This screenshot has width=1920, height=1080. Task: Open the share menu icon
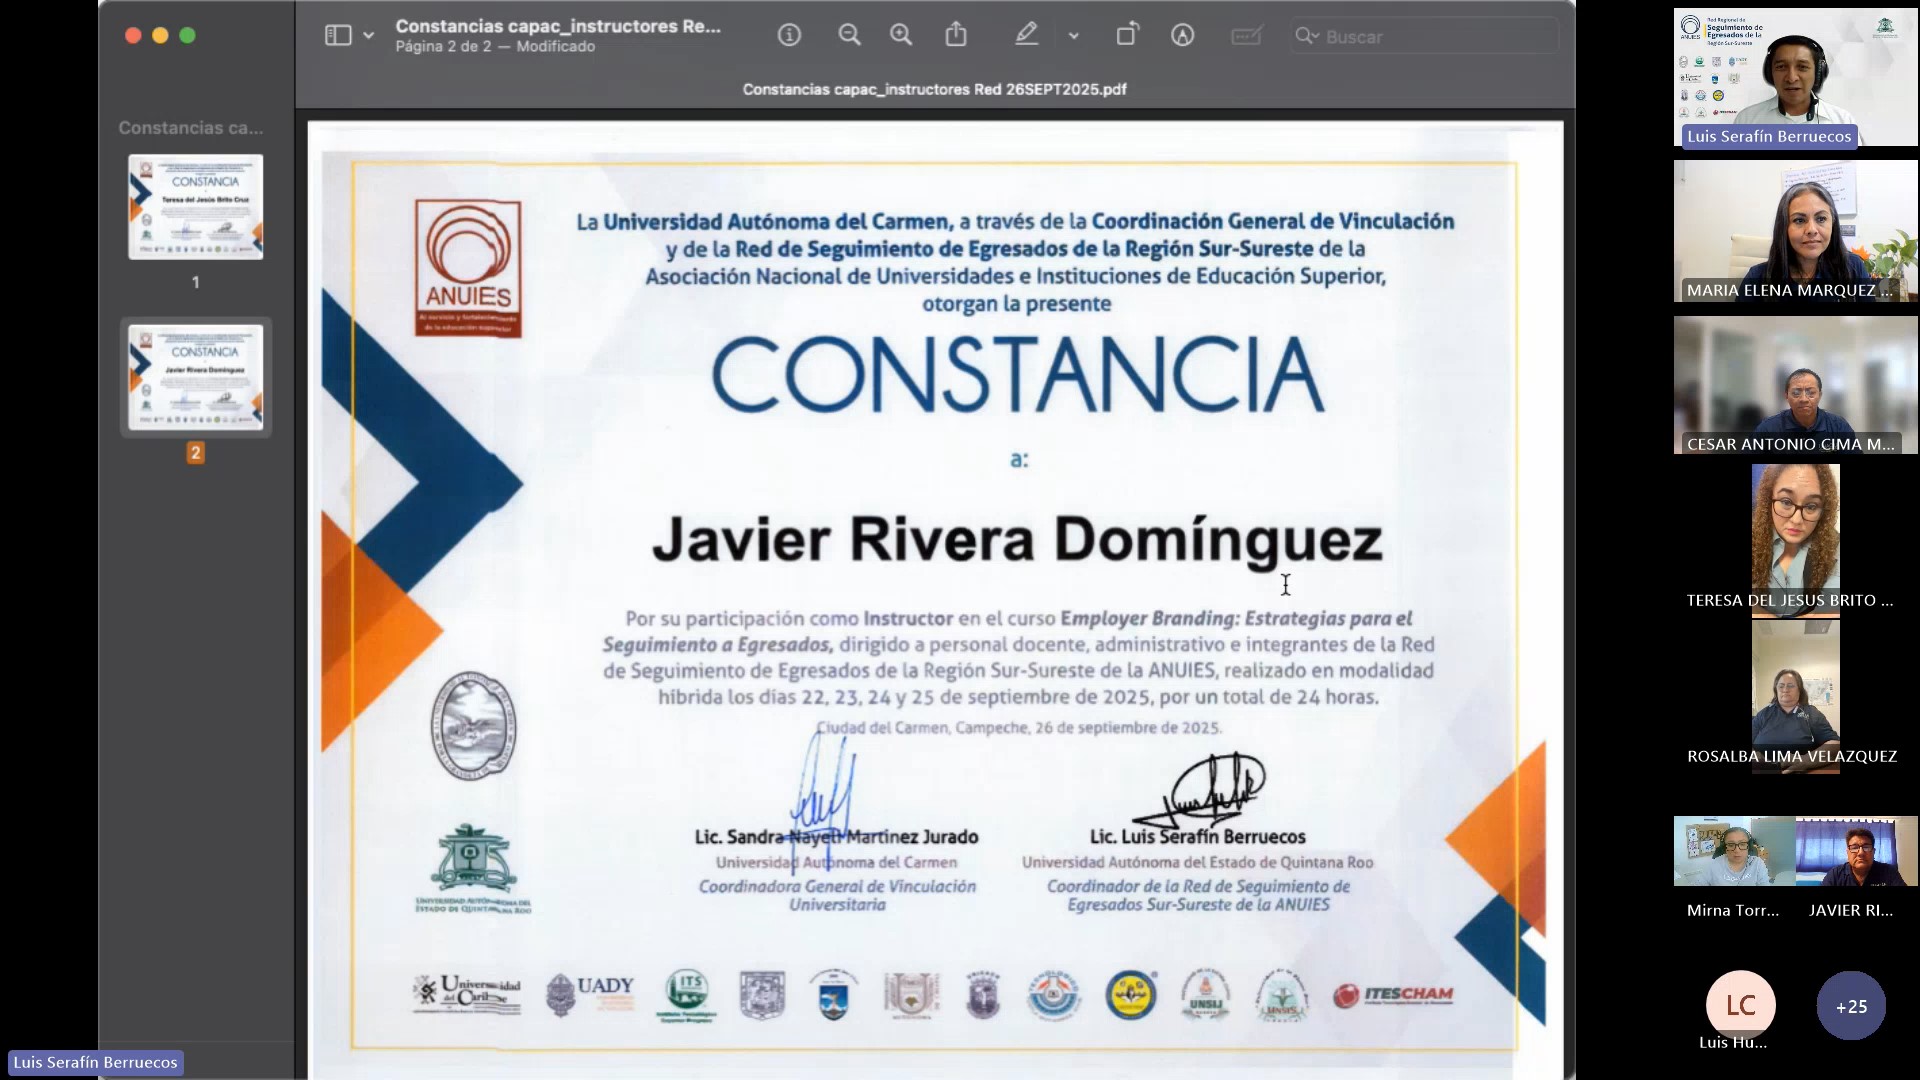(x=956, y=36)
